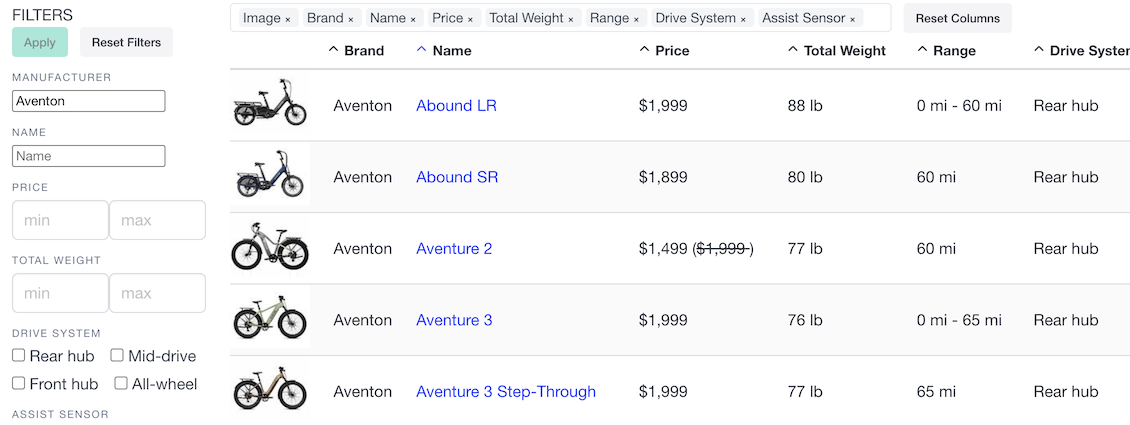Remove the Name column tag
1130x425 pixels.
click(413, 19)
